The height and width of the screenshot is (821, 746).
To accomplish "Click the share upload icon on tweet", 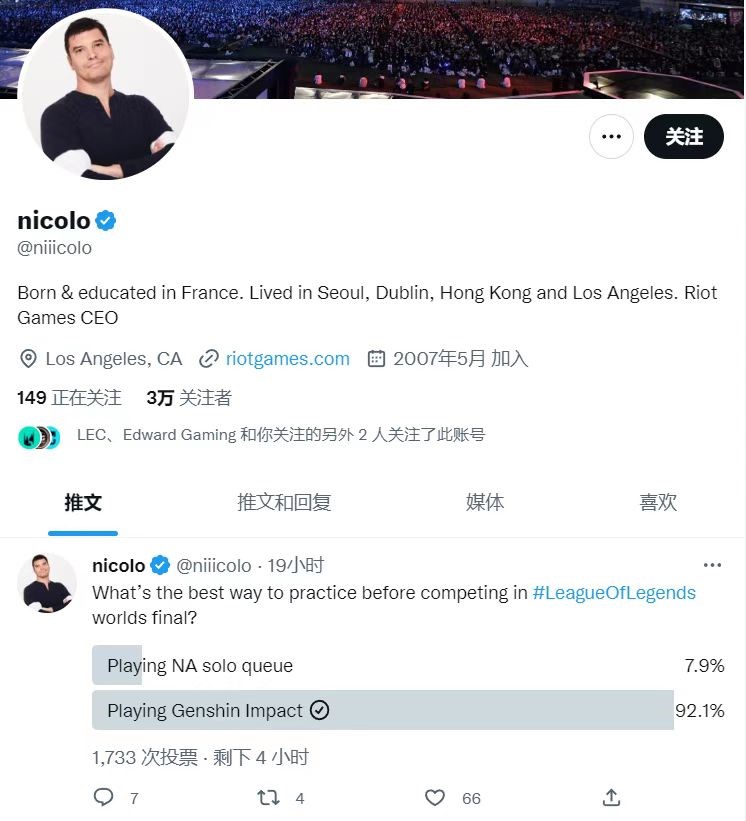I will click(611, 797).
